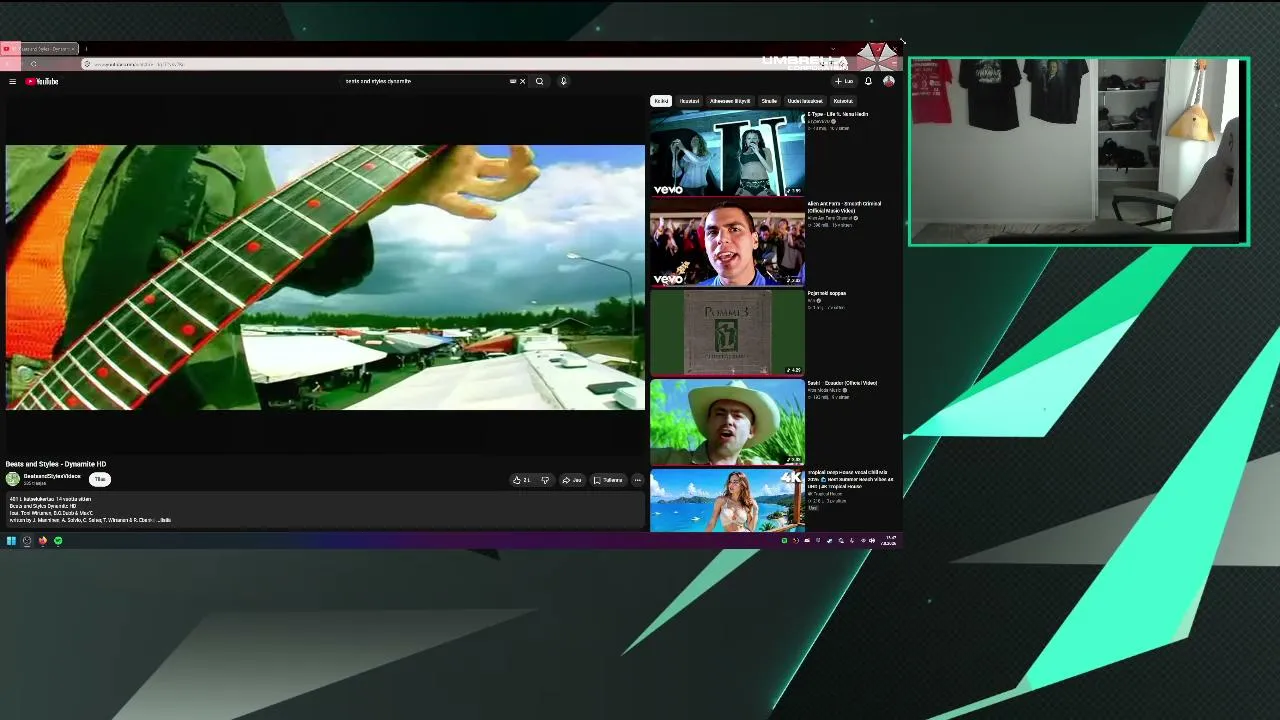Select the last filter chip in the row
Screen dimensions: 1280x720
[x=843, y=101]
